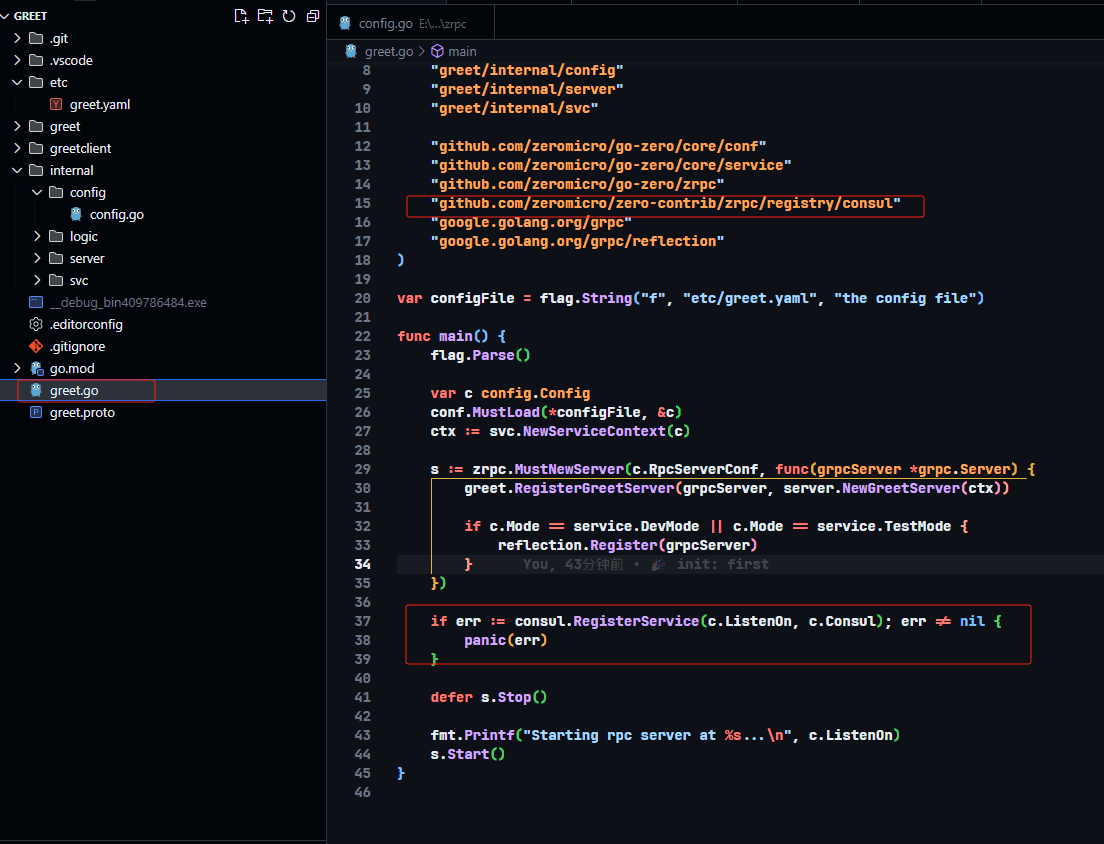1104x844 pixels.
Task: Click line number 37 in the gutter
Action: pyautogui.click(x=362, y=621)
